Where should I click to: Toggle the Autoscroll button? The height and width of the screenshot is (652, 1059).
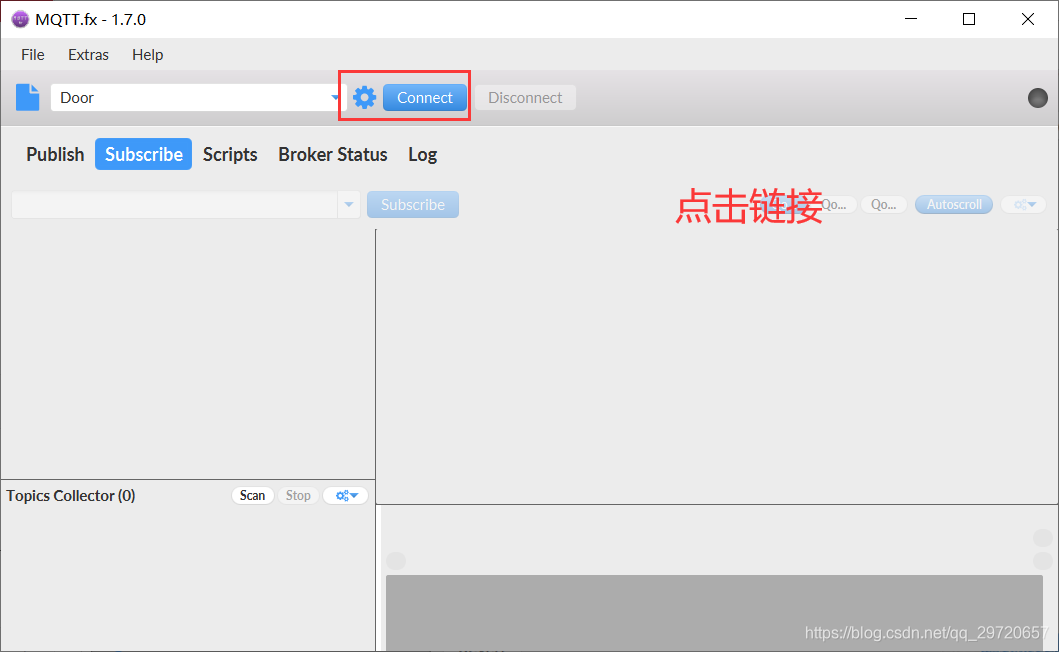tap(954, 205)
